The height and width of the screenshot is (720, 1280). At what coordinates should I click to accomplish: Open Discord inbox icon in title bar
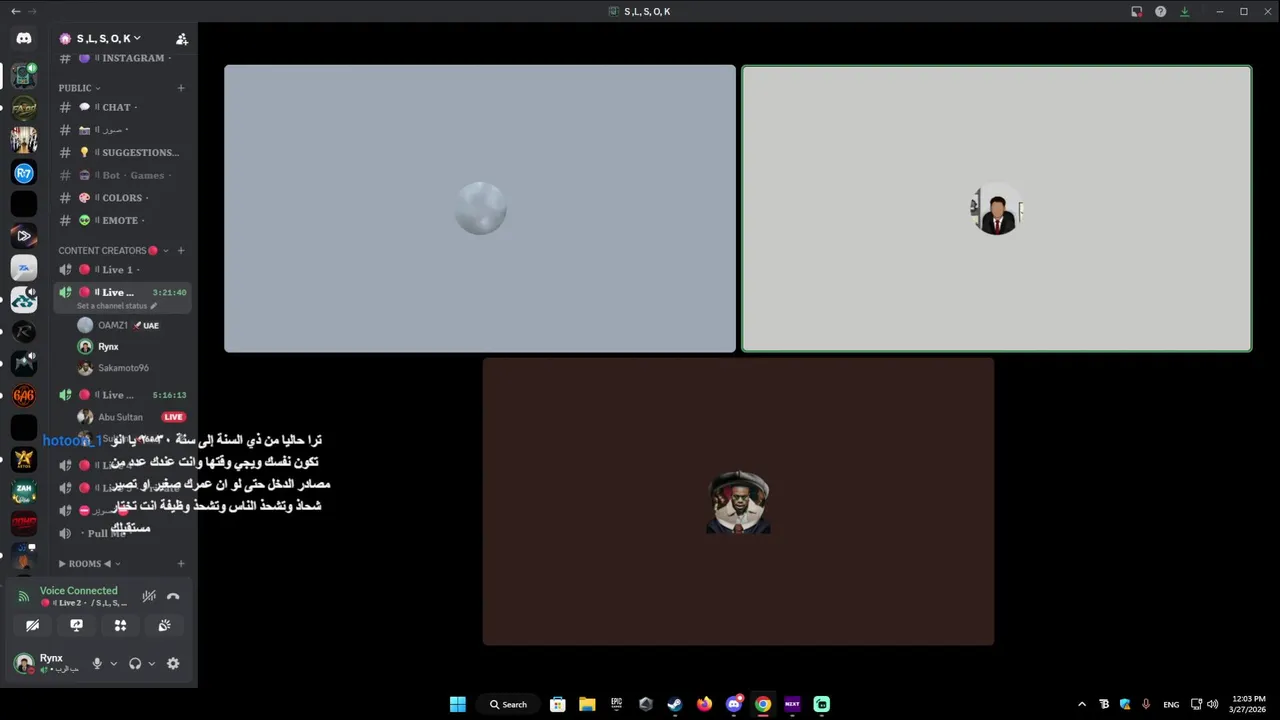[x=1137, y=11]
